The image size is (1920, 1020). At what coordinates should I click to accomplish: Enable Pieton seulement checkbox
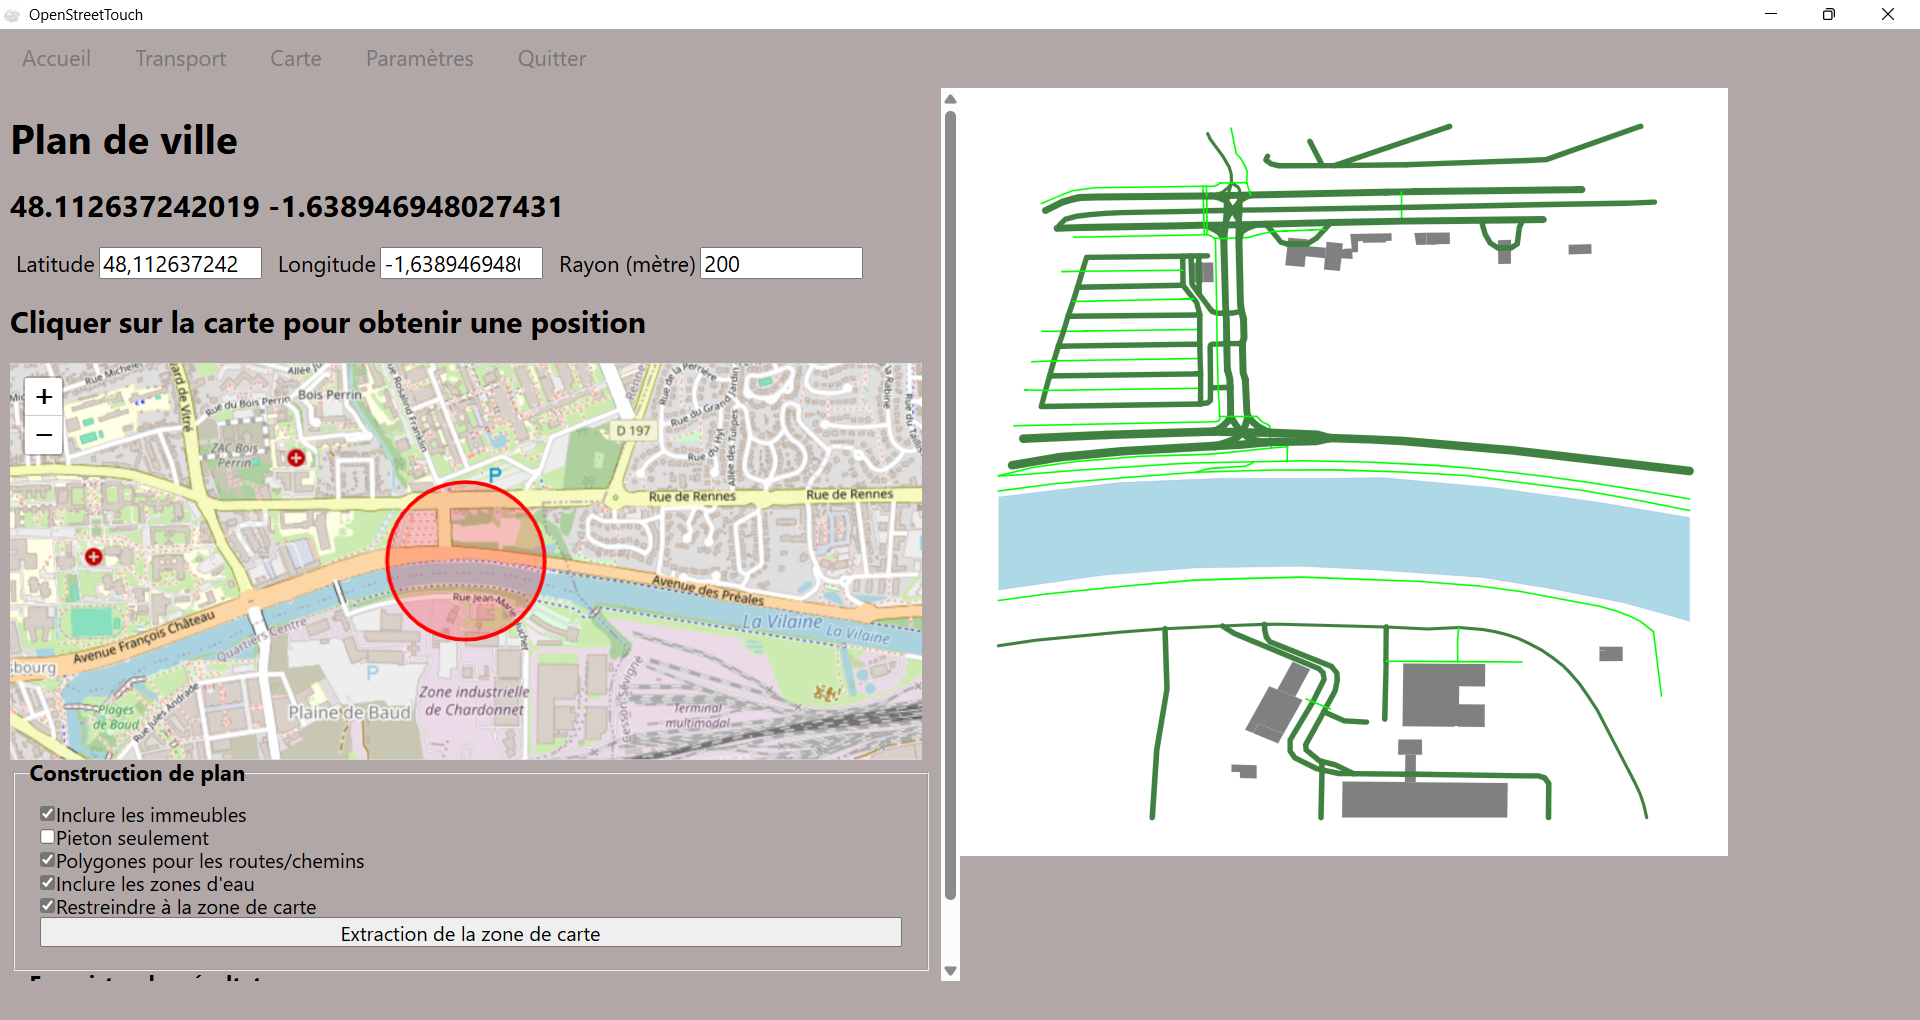tap(47, 837)
